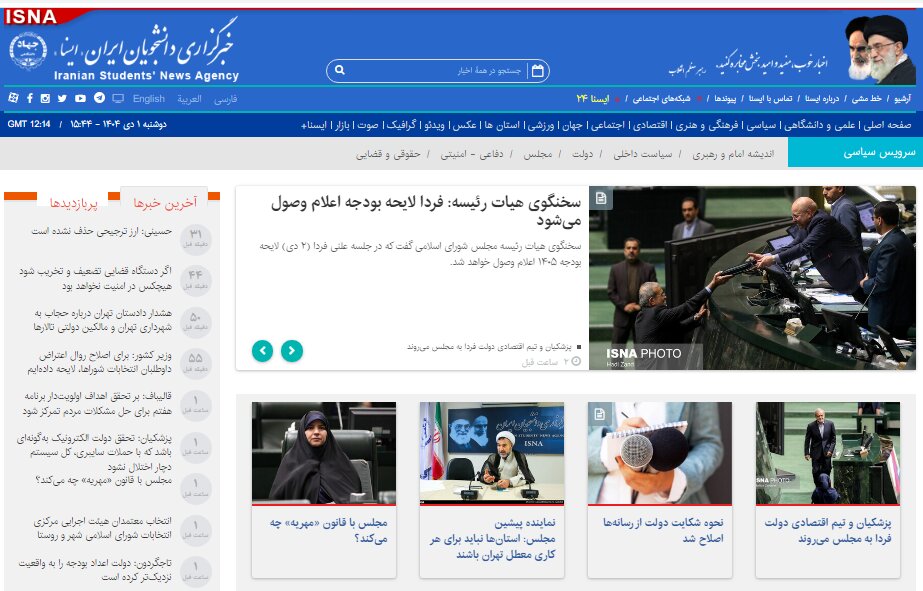Open the calendar filter inside the search bar

point(537,70)
